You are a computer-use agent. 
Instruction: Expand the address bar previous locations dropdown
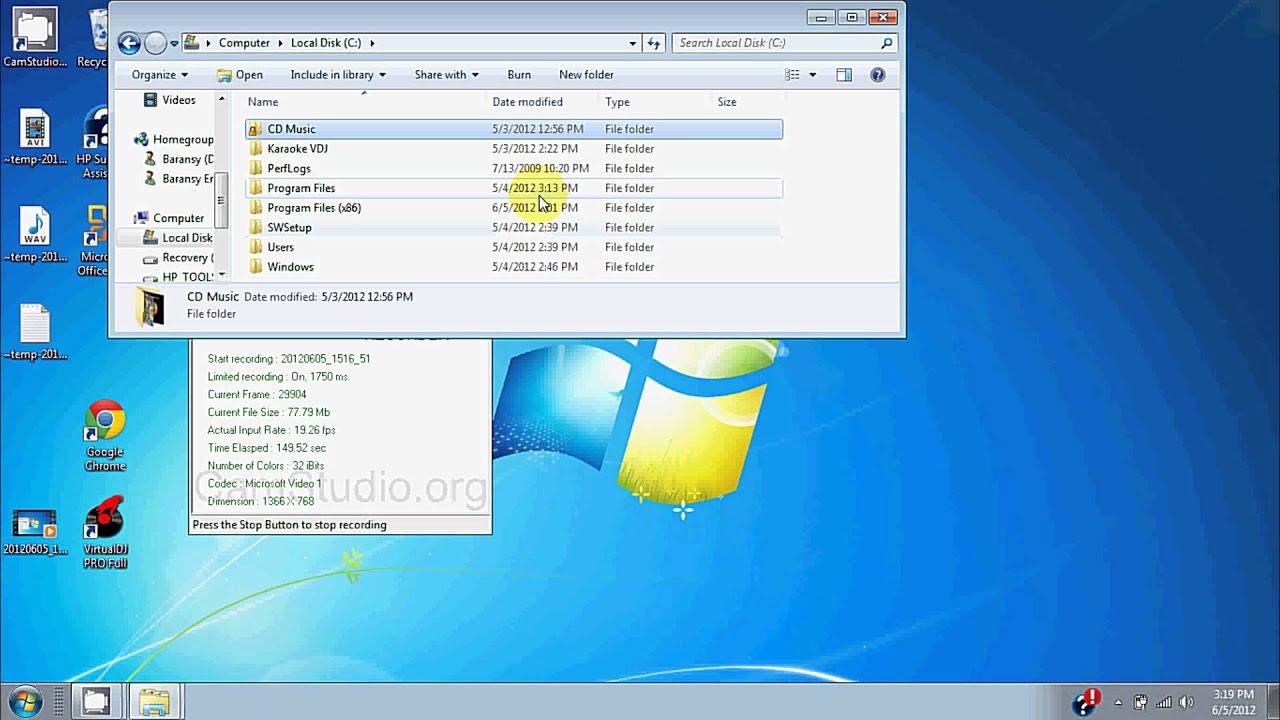(632, 43)
